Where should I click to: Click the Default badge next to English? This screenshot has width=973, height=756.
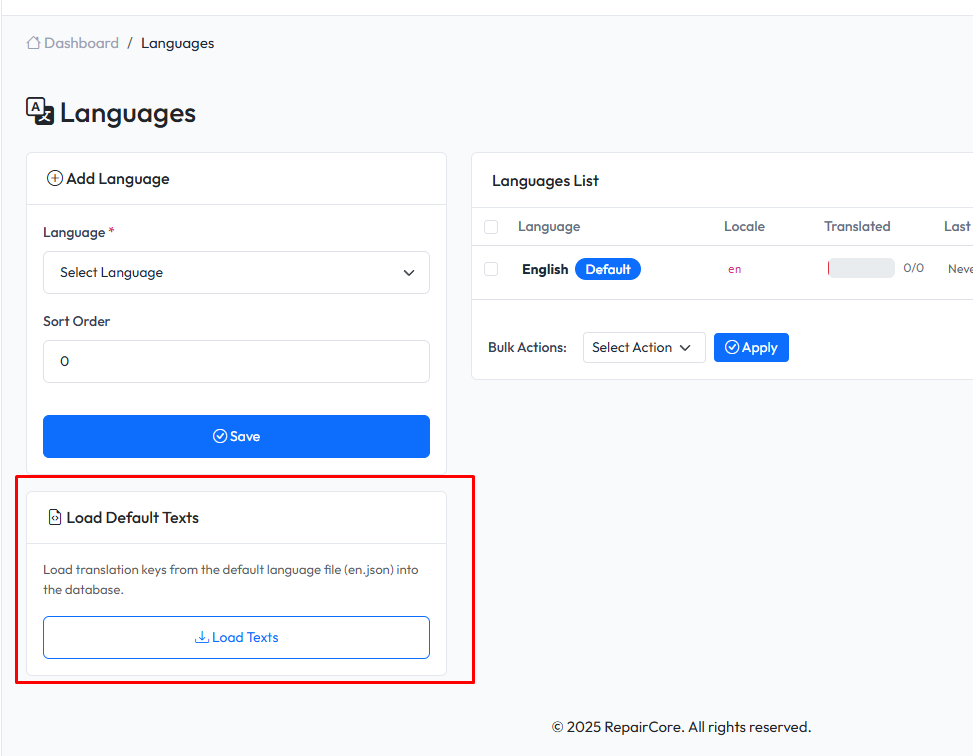pos(607,269)
